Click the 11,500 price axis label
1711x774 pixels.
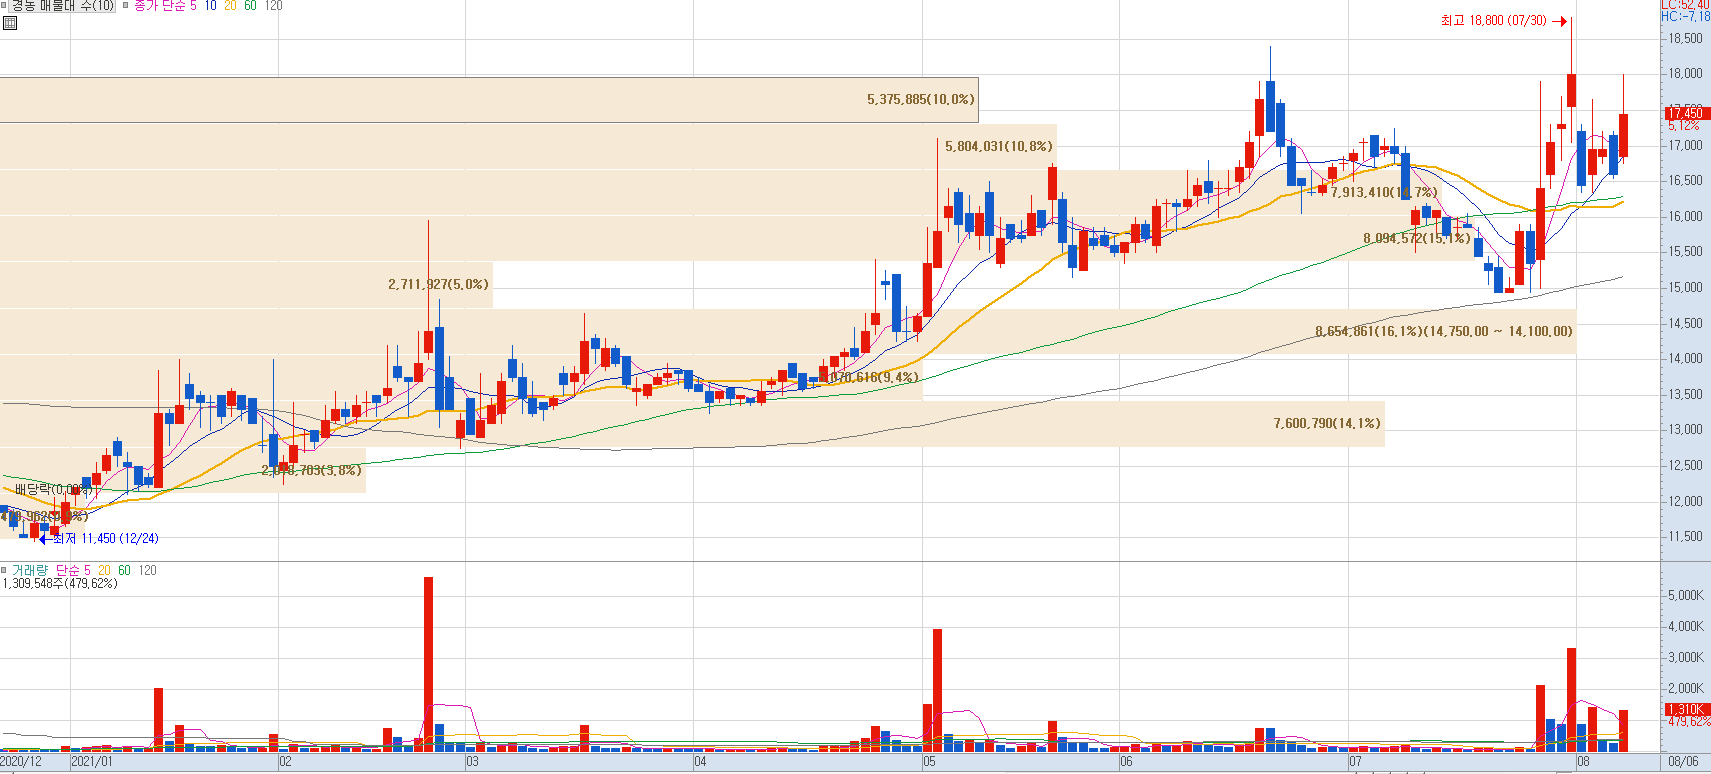[x=1685, y=536]
